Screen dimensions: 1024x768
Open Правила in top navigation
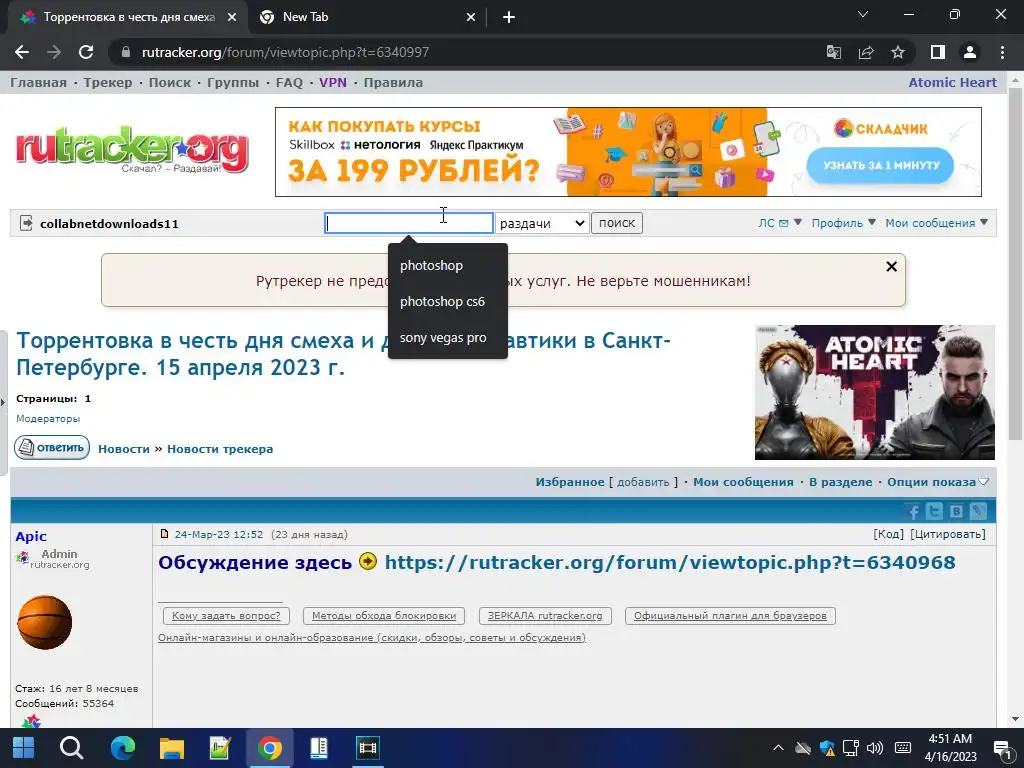(x=393, y=82)
